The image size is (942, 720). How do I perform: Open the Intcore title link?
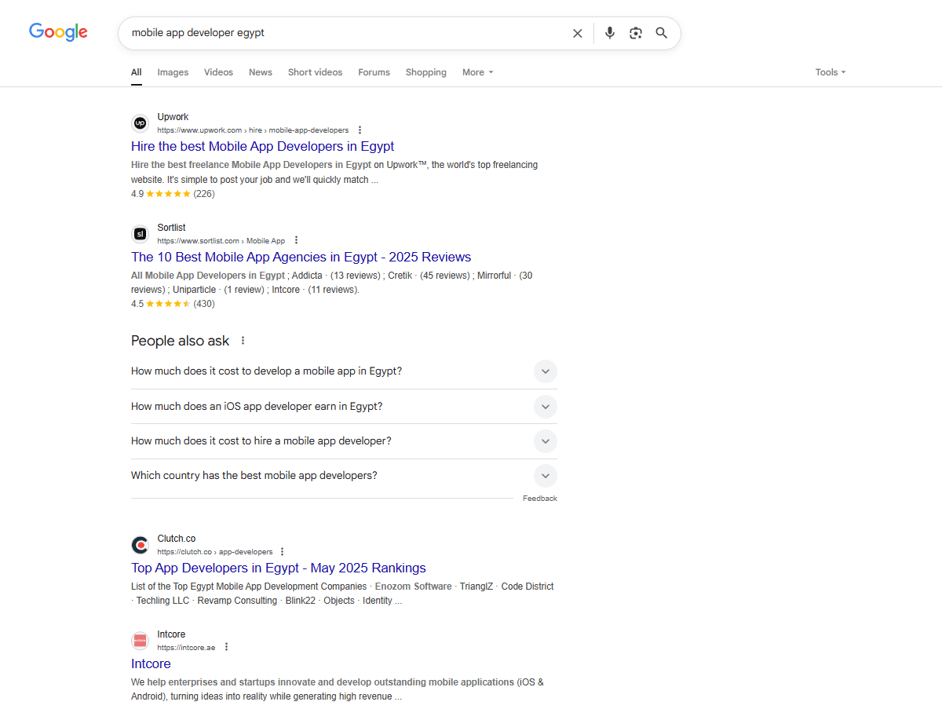point(151,664)
